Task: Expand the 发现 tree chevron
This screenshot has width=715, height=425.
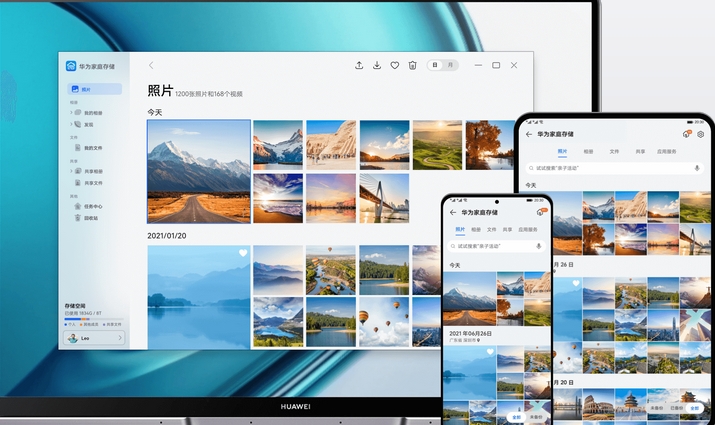Action: (71, 124)
